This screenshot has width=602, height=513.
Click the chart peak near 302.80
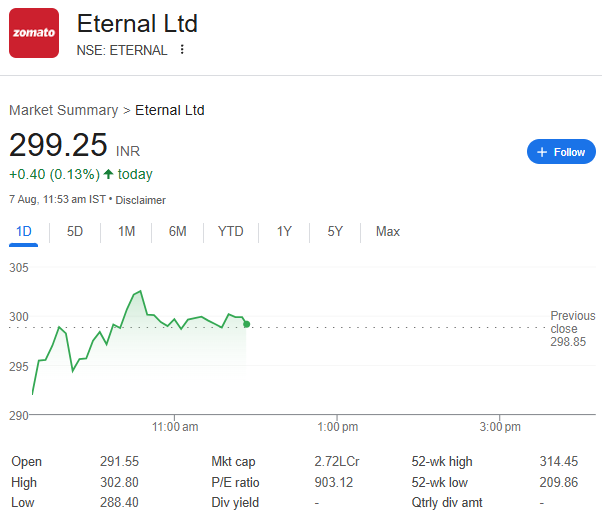pyautogui.click(x=141, y=291)
